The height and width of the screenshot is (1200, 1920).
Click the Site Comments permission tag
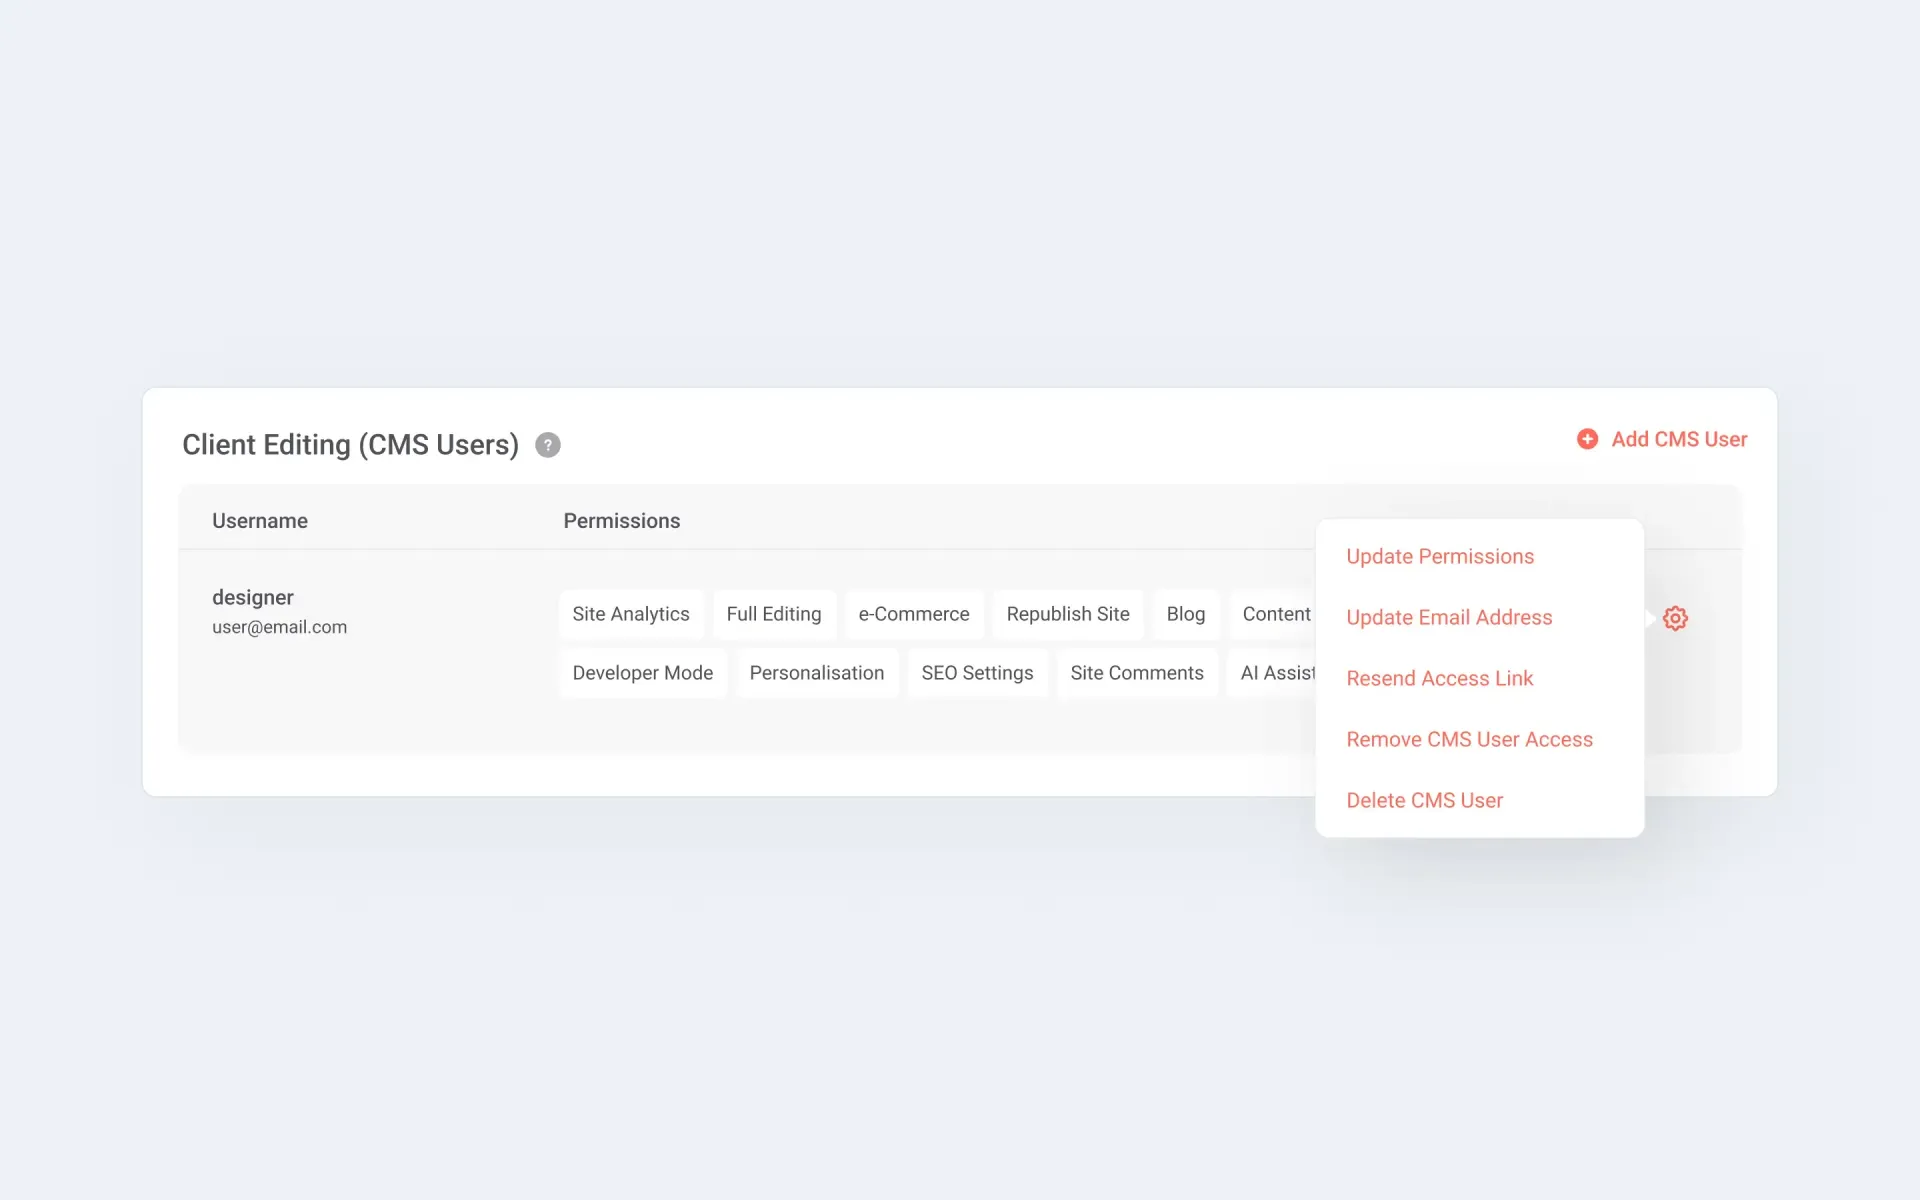1136,673
